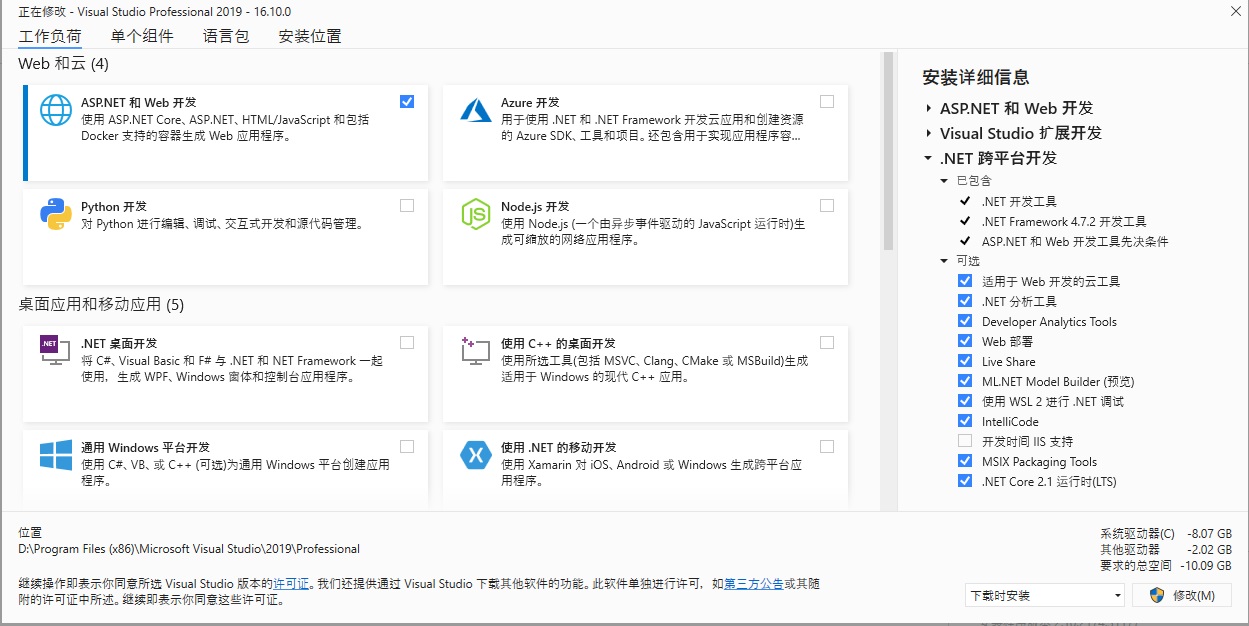Screen dimensions: 1249x626
Task: Collapse the .NET 跨平台开发 details node
Action: (x=929, y=158)
